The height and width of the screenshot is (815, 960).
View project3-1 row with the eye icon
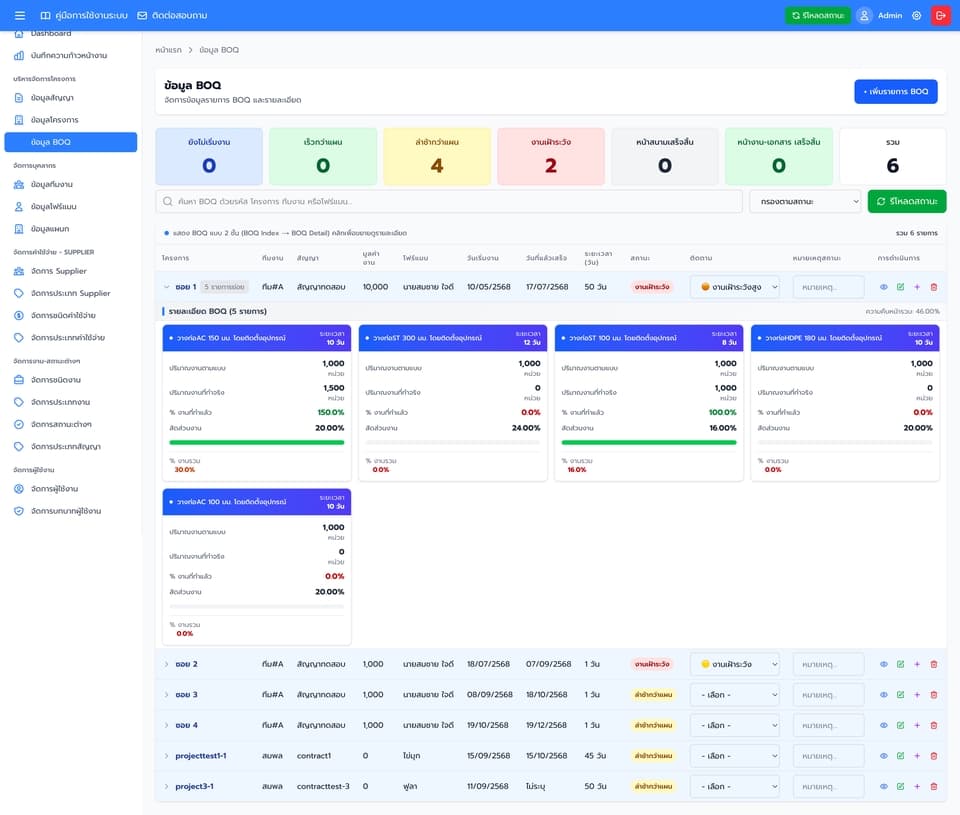tap(883, 786)
